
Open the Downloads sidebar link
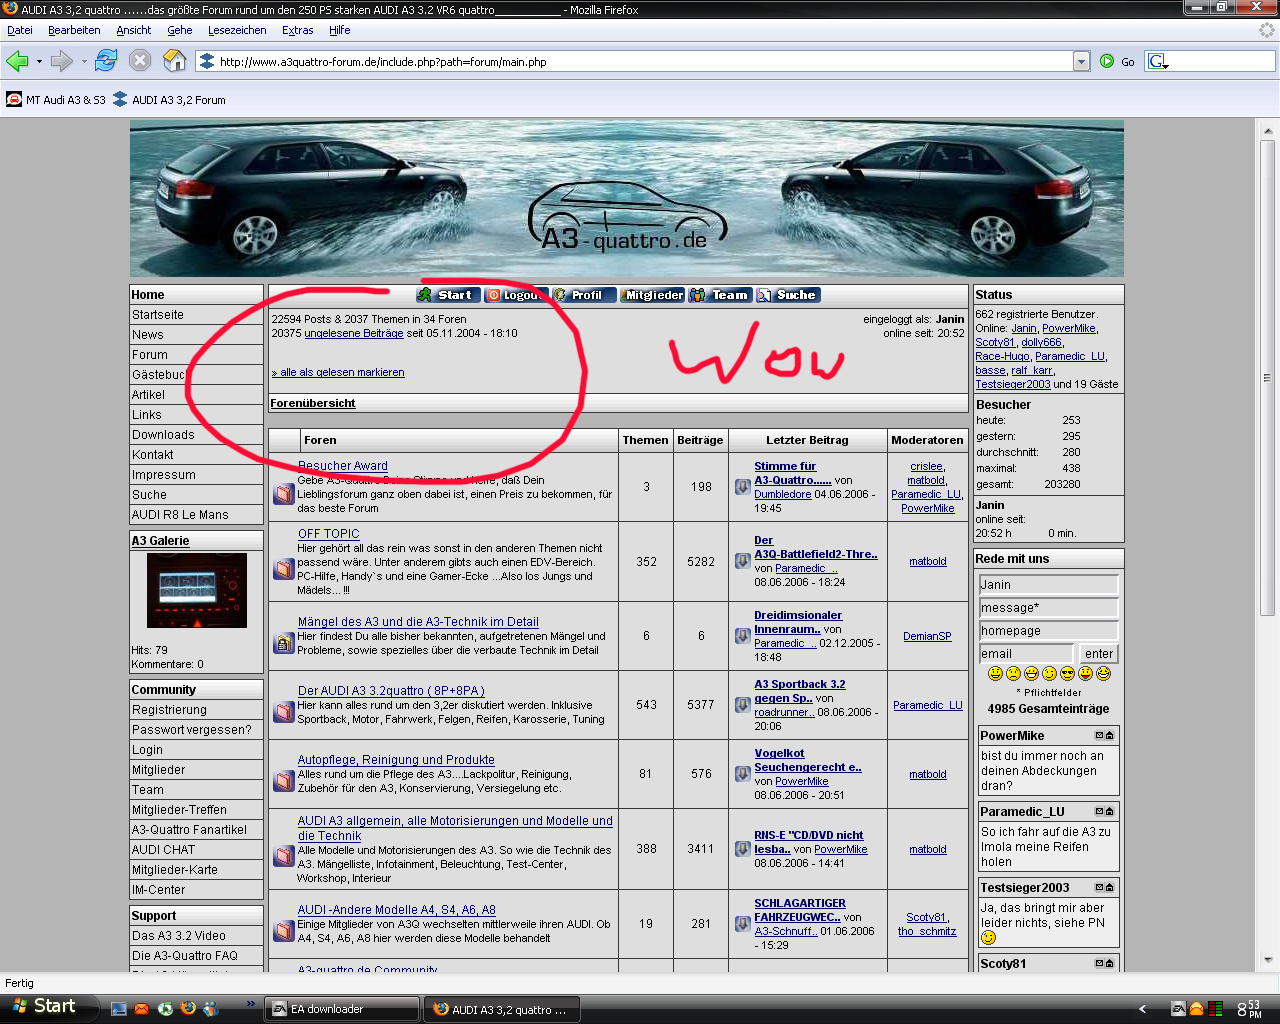coord(163,435)
